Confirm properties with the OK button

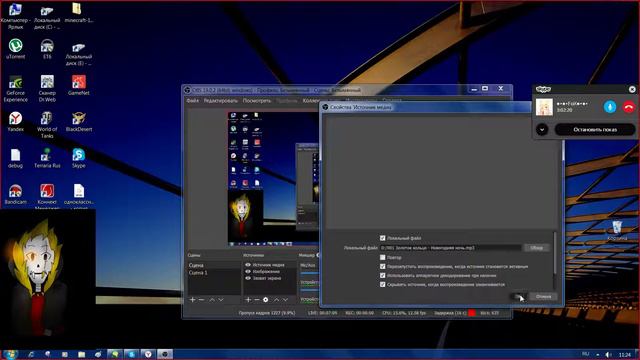click(518, 297)
